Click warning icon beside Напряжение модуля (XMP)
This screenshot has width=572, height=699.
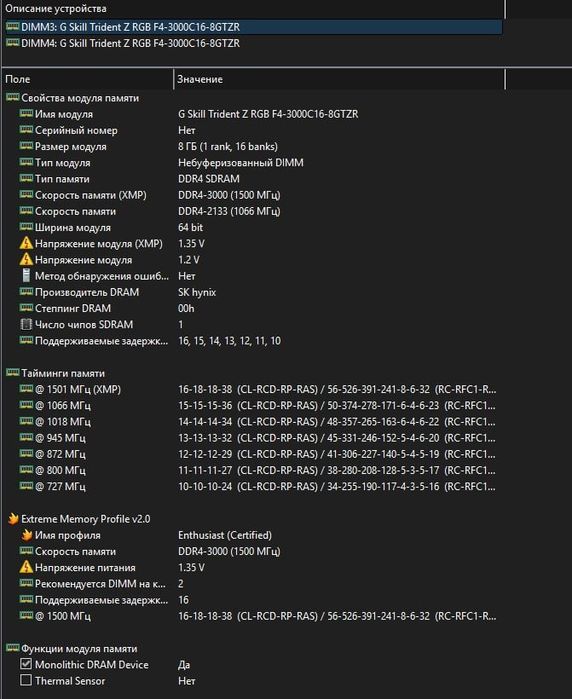point(26,243)
